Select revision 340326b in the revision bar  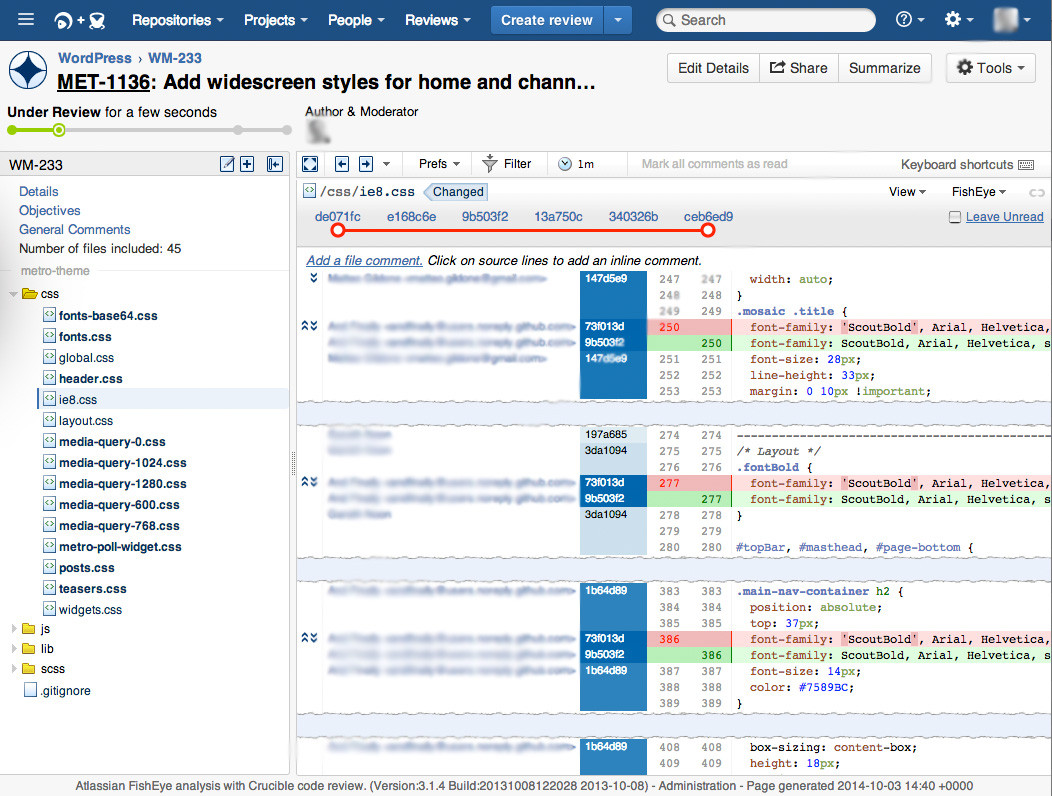pos(633,217)
